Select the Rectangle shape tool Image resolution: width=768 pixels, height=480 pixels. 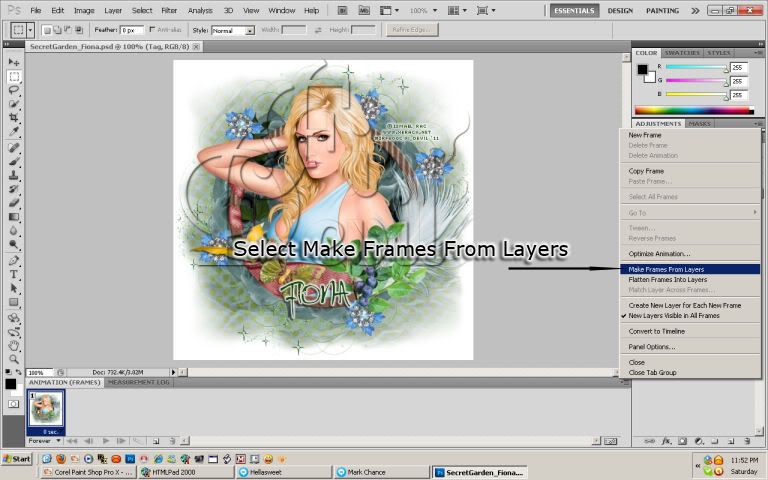14,302
